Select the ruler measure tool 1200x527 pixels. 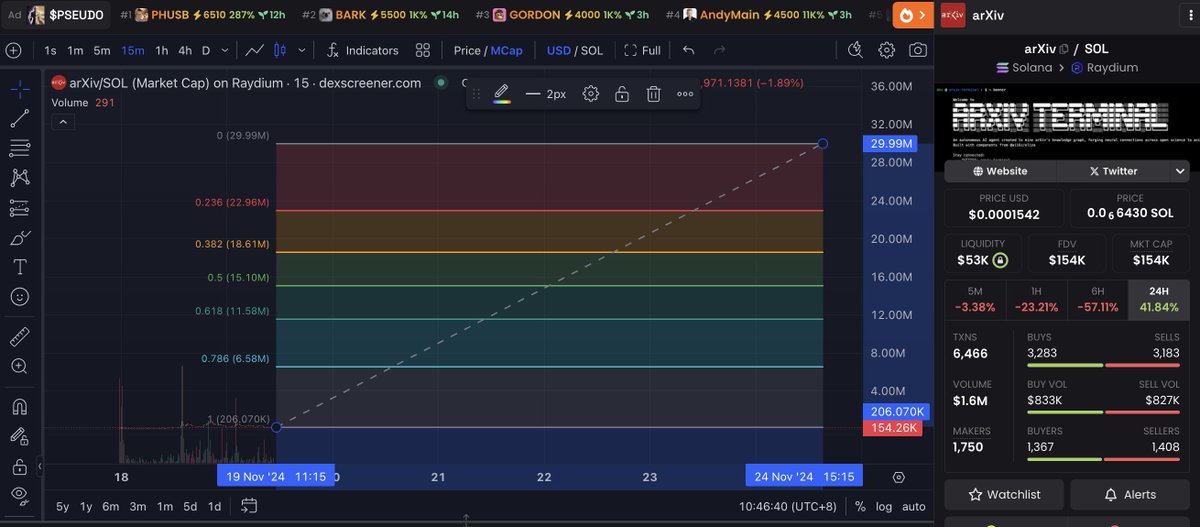19,336
